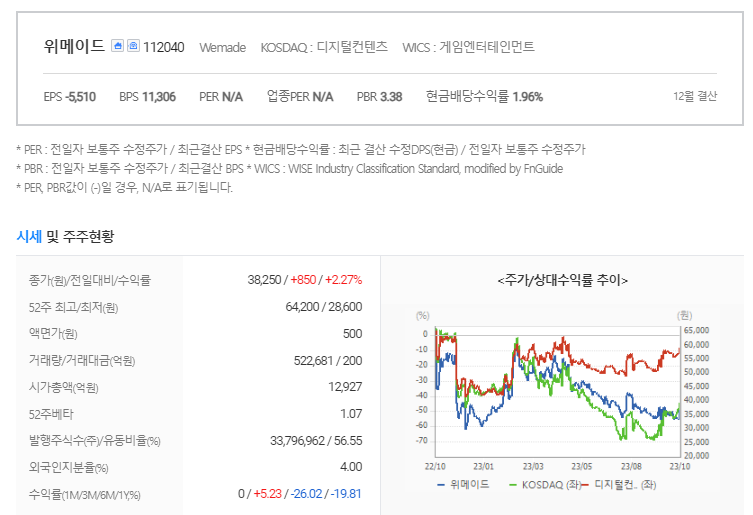Select the 64,200 / 28,600 value
Image resolution: width=753 pixels, height=515 pixels.
point(324,307)
